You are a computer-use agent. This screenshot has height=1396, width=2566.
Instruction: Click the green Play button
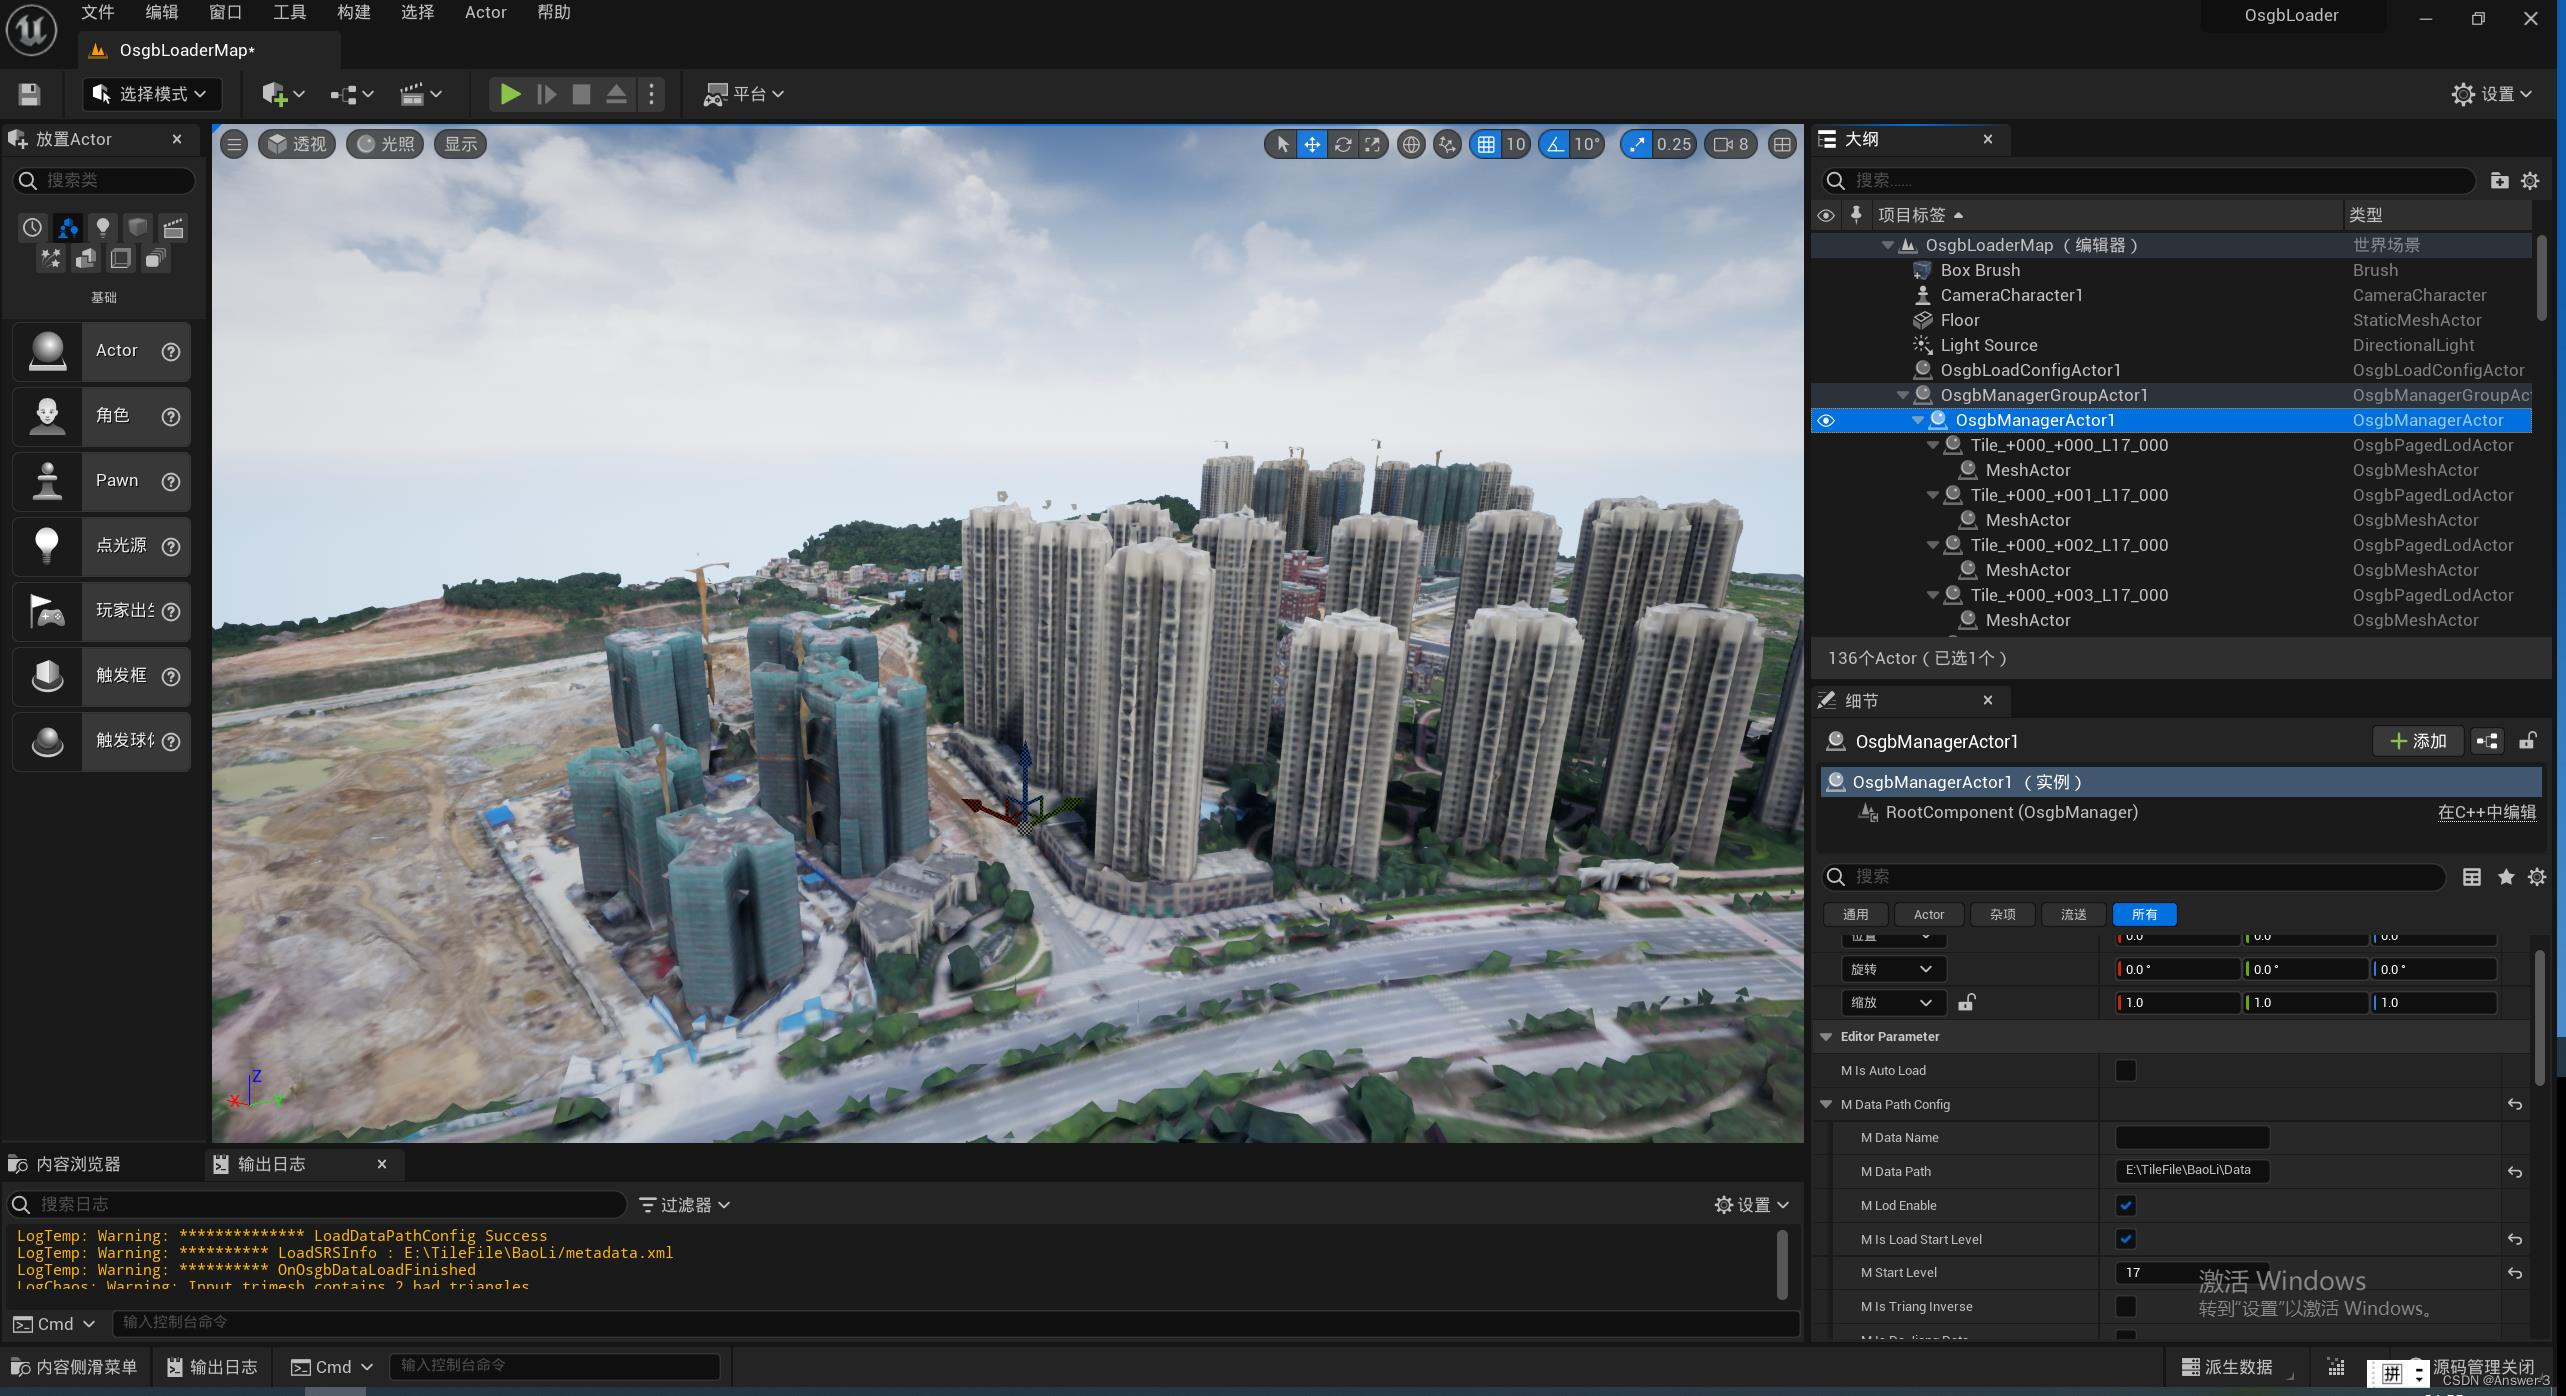point(510,94)
